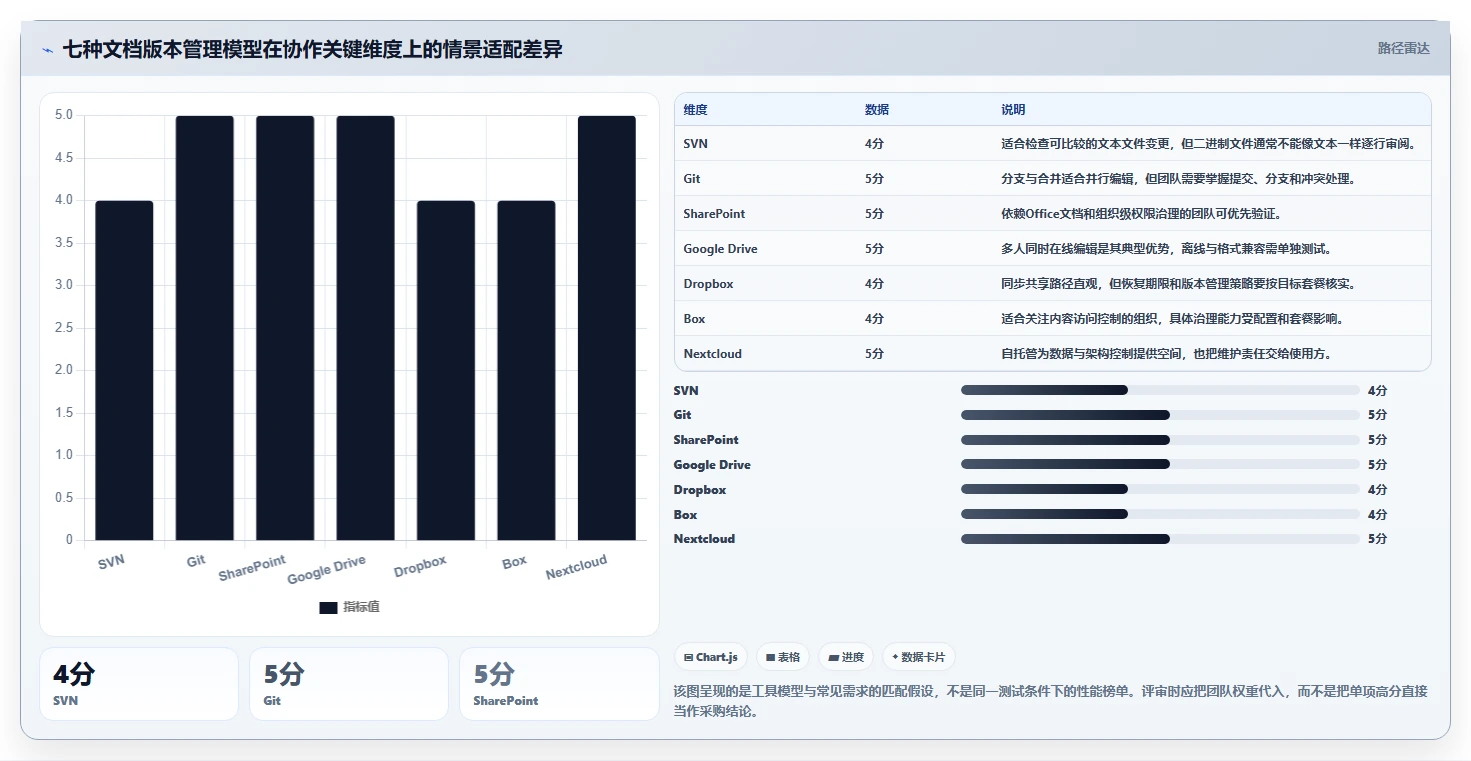
Task: Click the SVN bar in chart
Action: pyautogui.click(x=124, y=371)
